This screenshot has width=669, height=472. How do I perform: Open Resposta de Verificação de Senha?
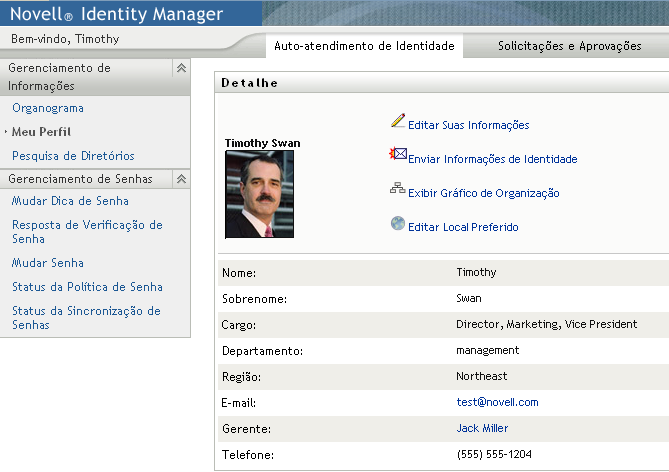click(87, 232)
